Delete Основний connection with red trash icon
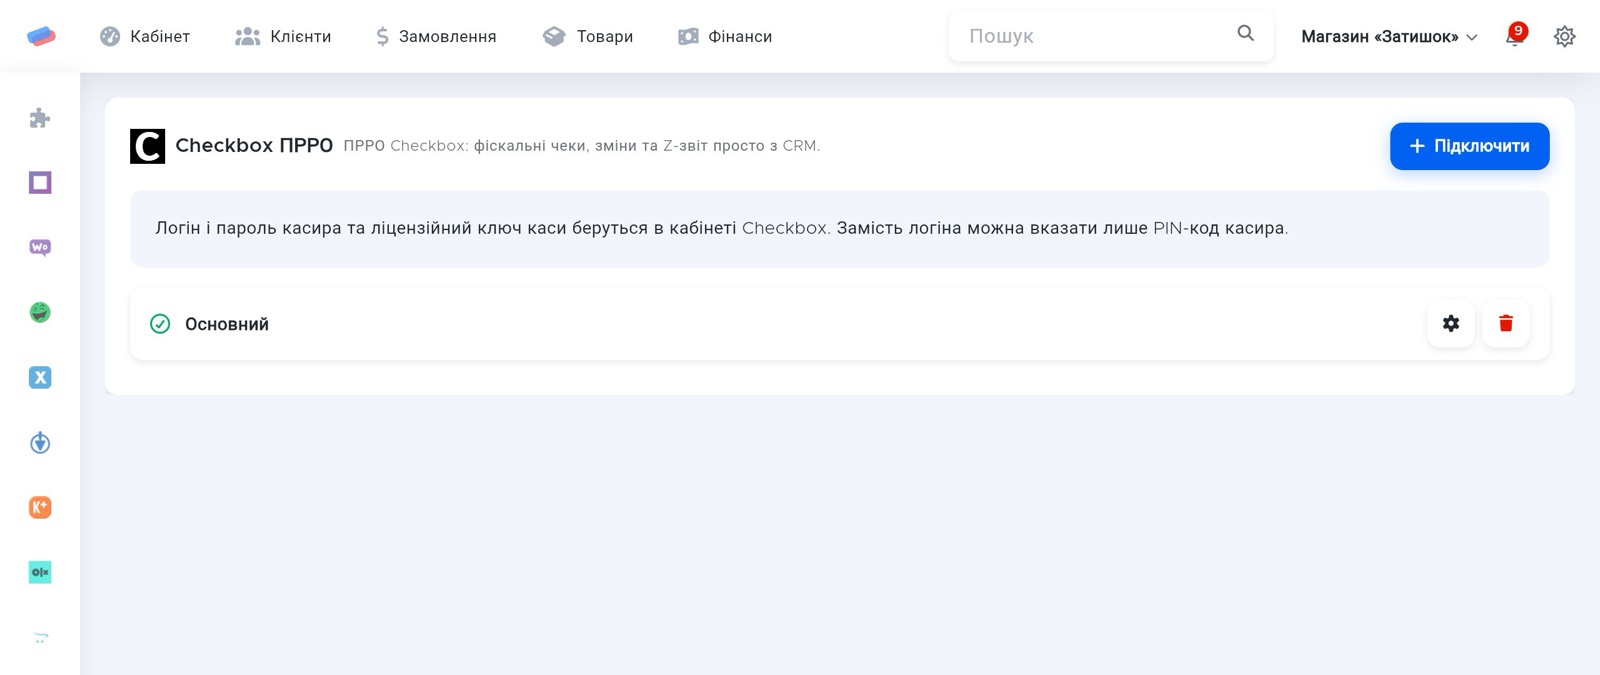Image resolution: width=1600 pixels, height=675 pixels. coord(1506,323)
